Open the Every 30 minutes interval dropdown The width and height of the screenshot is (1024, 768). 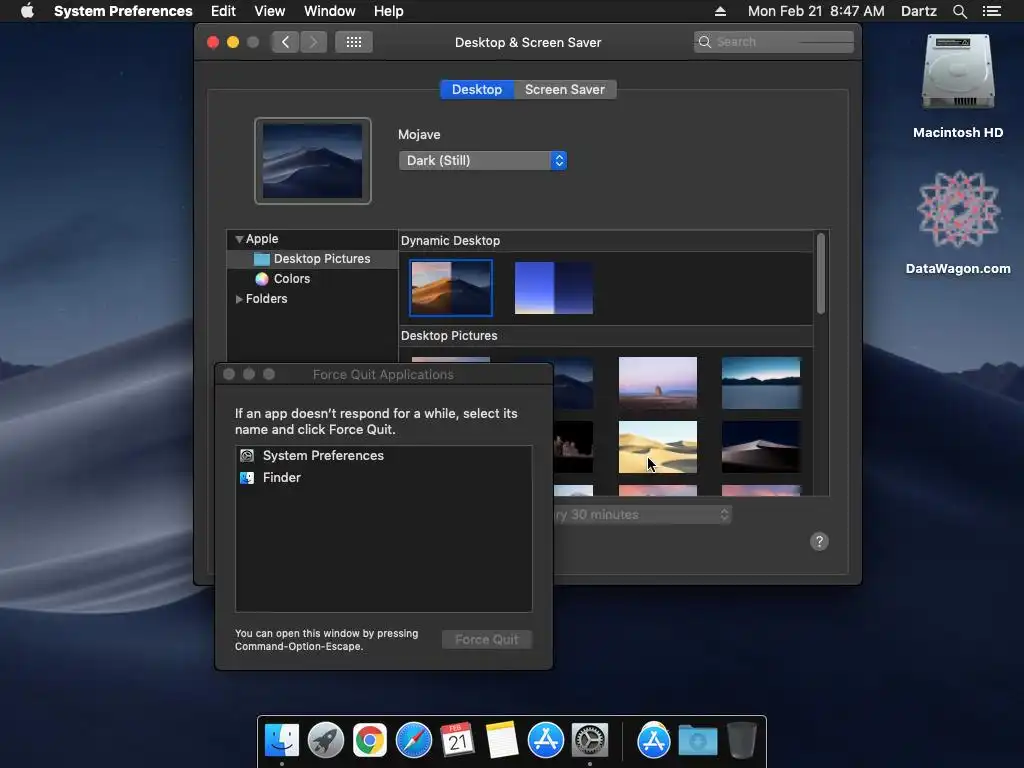click(x=642, y=515)
